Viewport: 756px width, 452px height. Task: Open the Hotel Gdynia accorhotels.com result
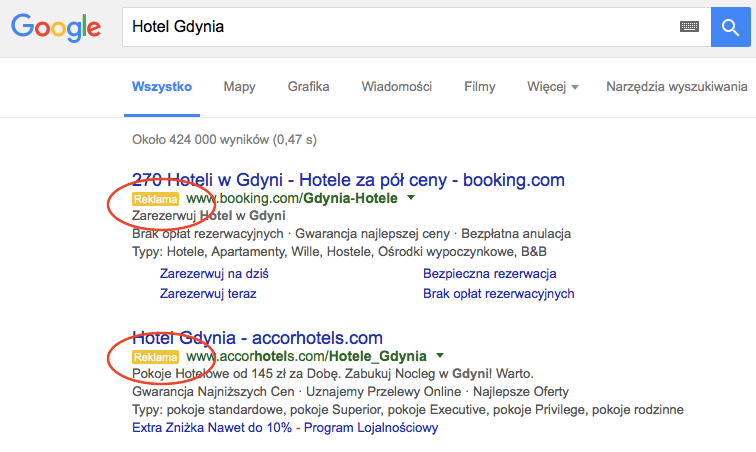[257, 337]
